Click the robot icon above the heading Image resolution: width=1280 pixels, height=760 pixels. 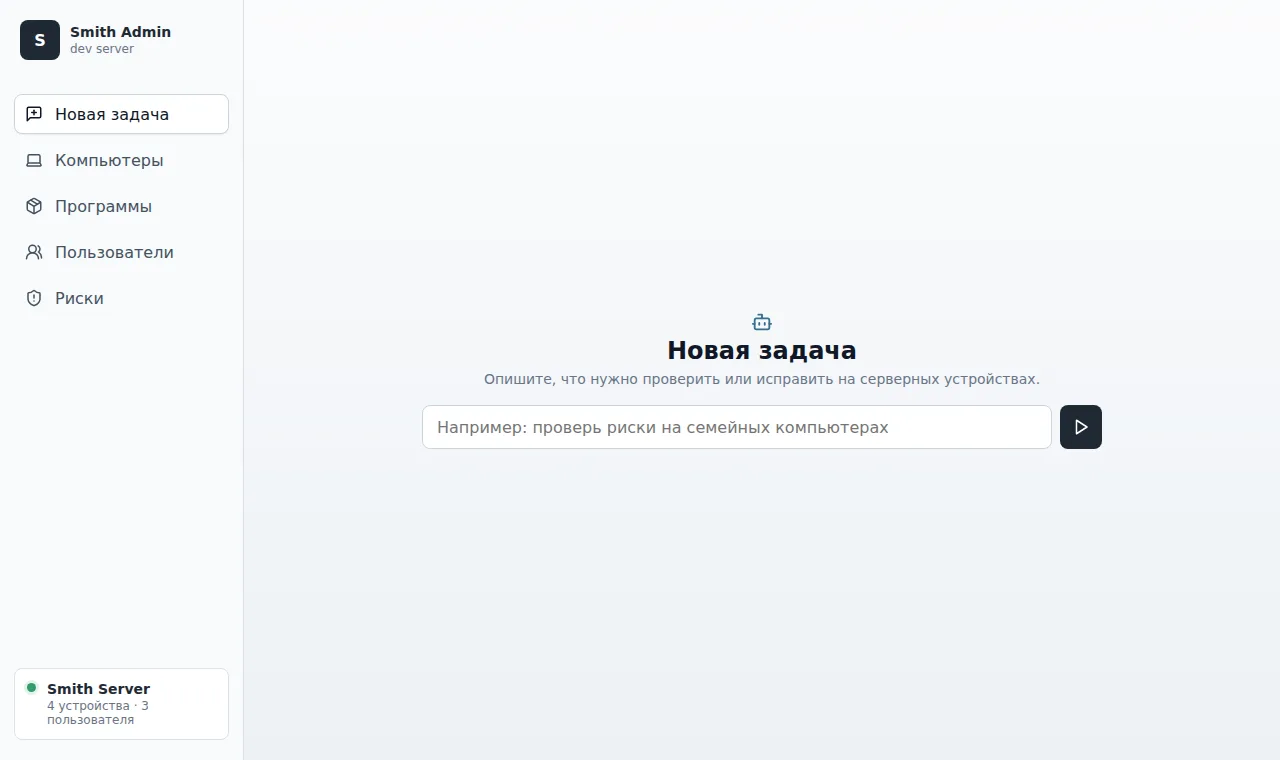pos(762,322)
